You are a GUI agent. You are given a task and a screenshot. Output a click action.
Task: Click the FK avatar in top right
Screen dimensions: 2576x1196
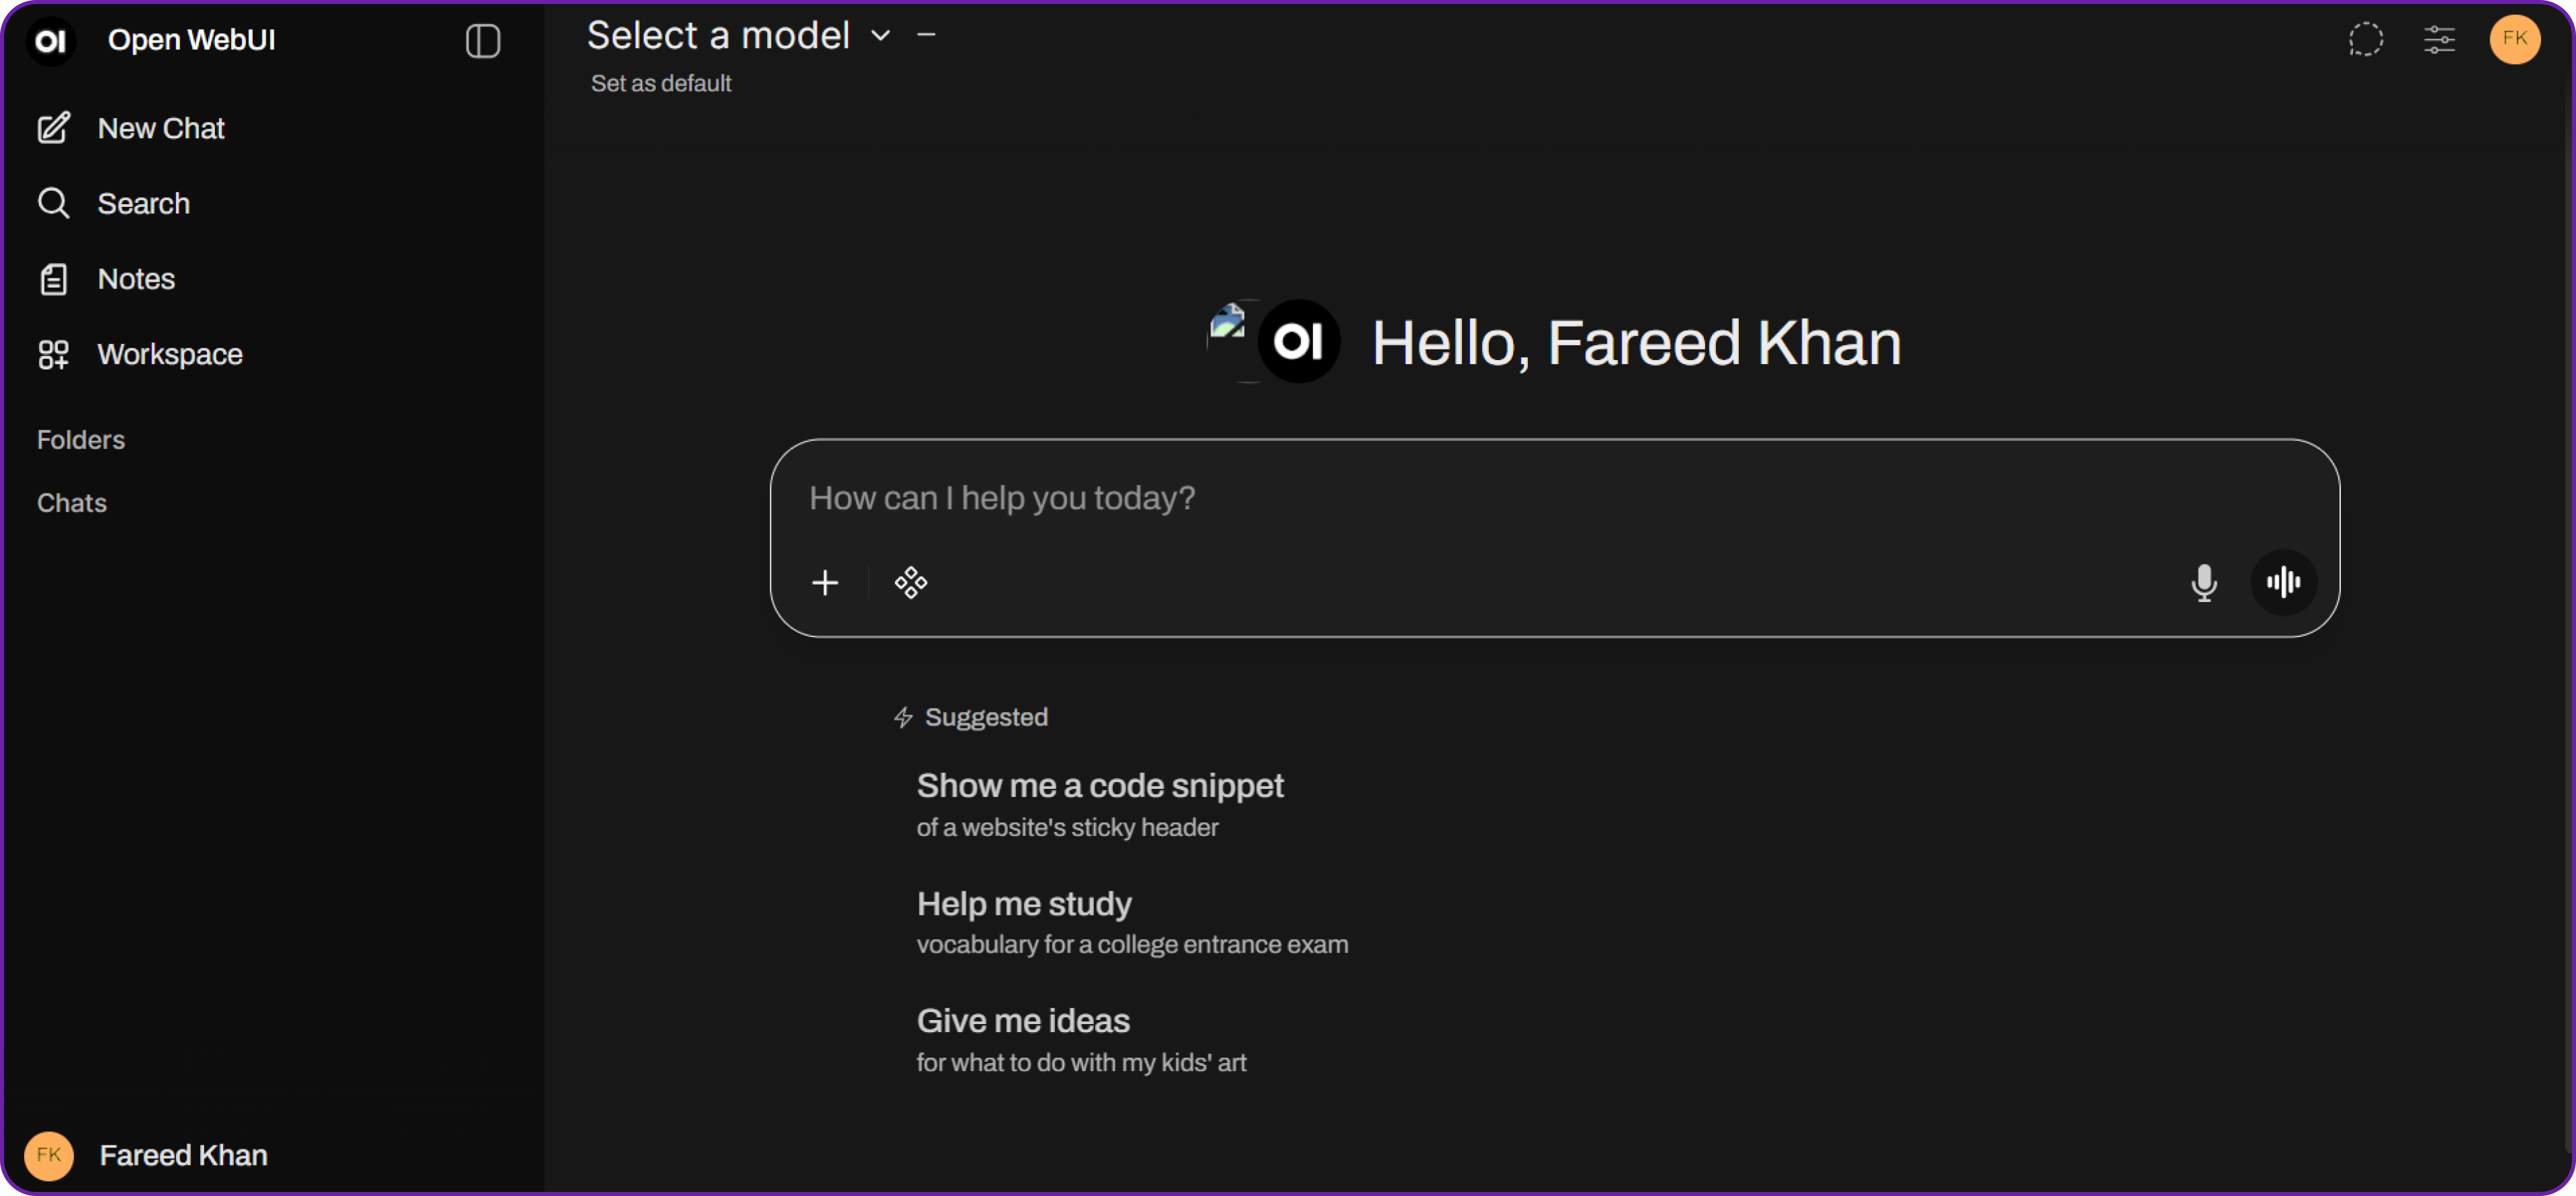(2514, 40)
